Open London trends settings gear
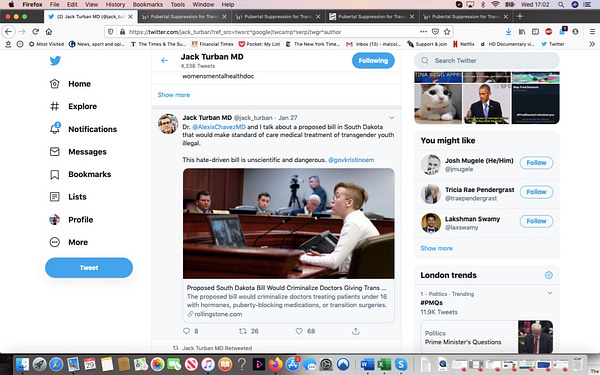 click(x=548, y=275)
